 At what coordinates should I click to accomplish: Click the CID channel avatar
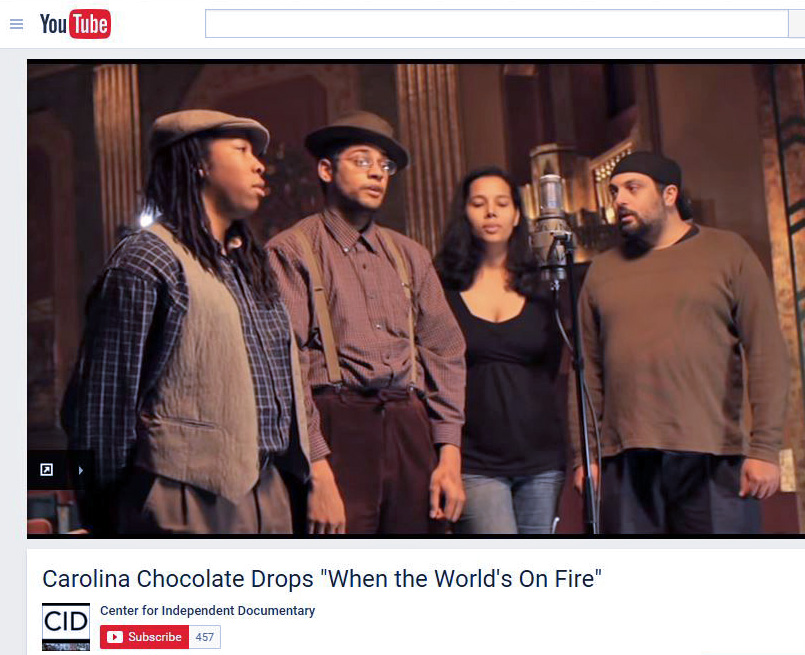click(66, 626)
